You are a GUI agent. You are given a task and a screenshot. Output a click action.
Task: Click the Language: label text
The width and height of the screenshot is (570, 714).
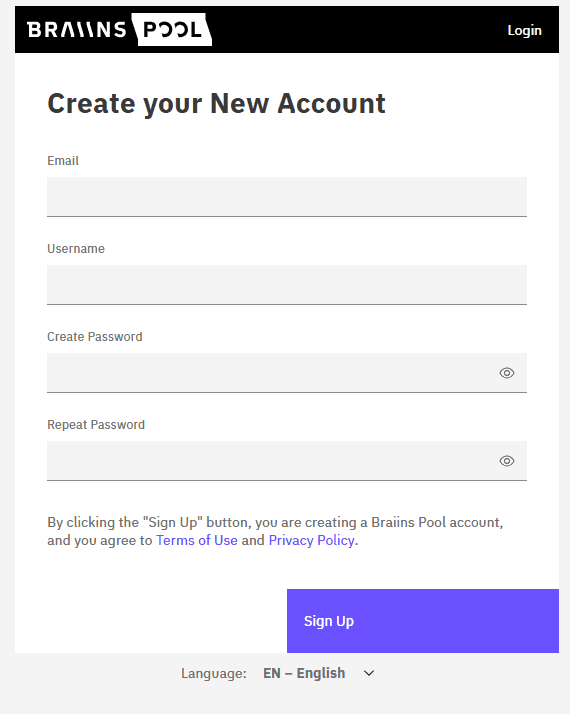click(214, 673)
